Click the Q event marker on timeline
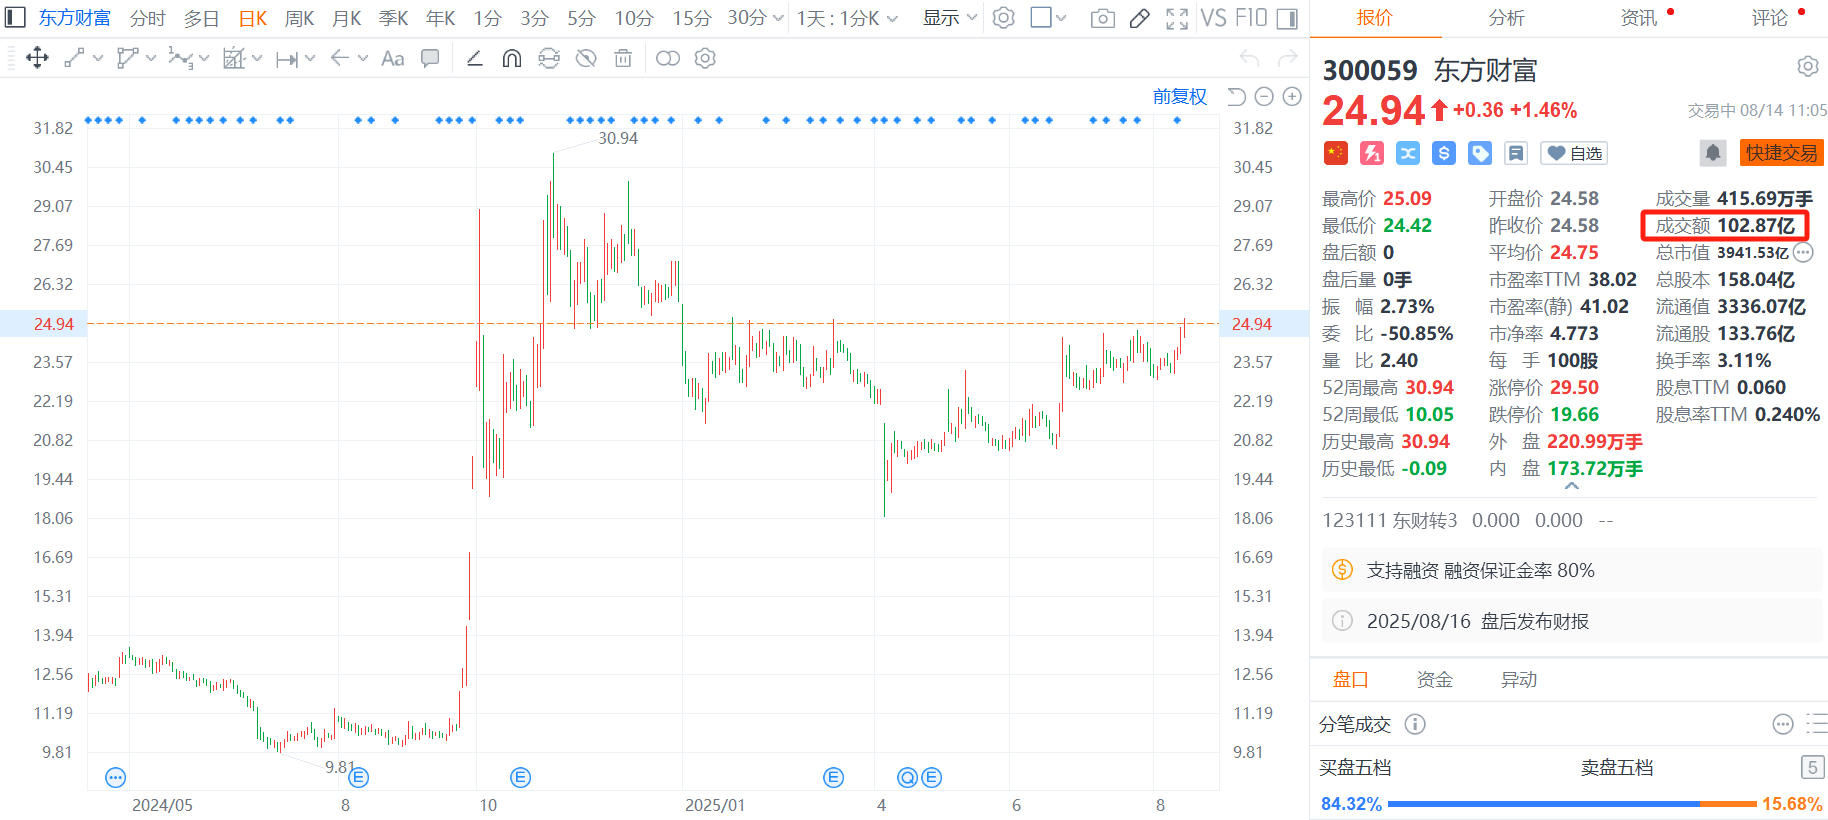 [907, 777]
